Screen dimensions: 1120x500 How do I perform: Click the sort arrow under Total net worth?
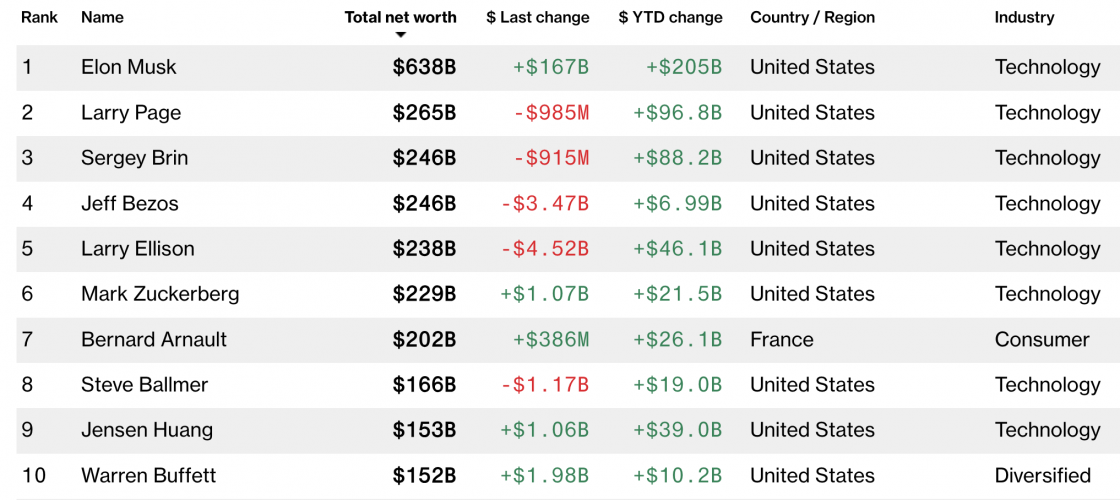pos(401,35)
